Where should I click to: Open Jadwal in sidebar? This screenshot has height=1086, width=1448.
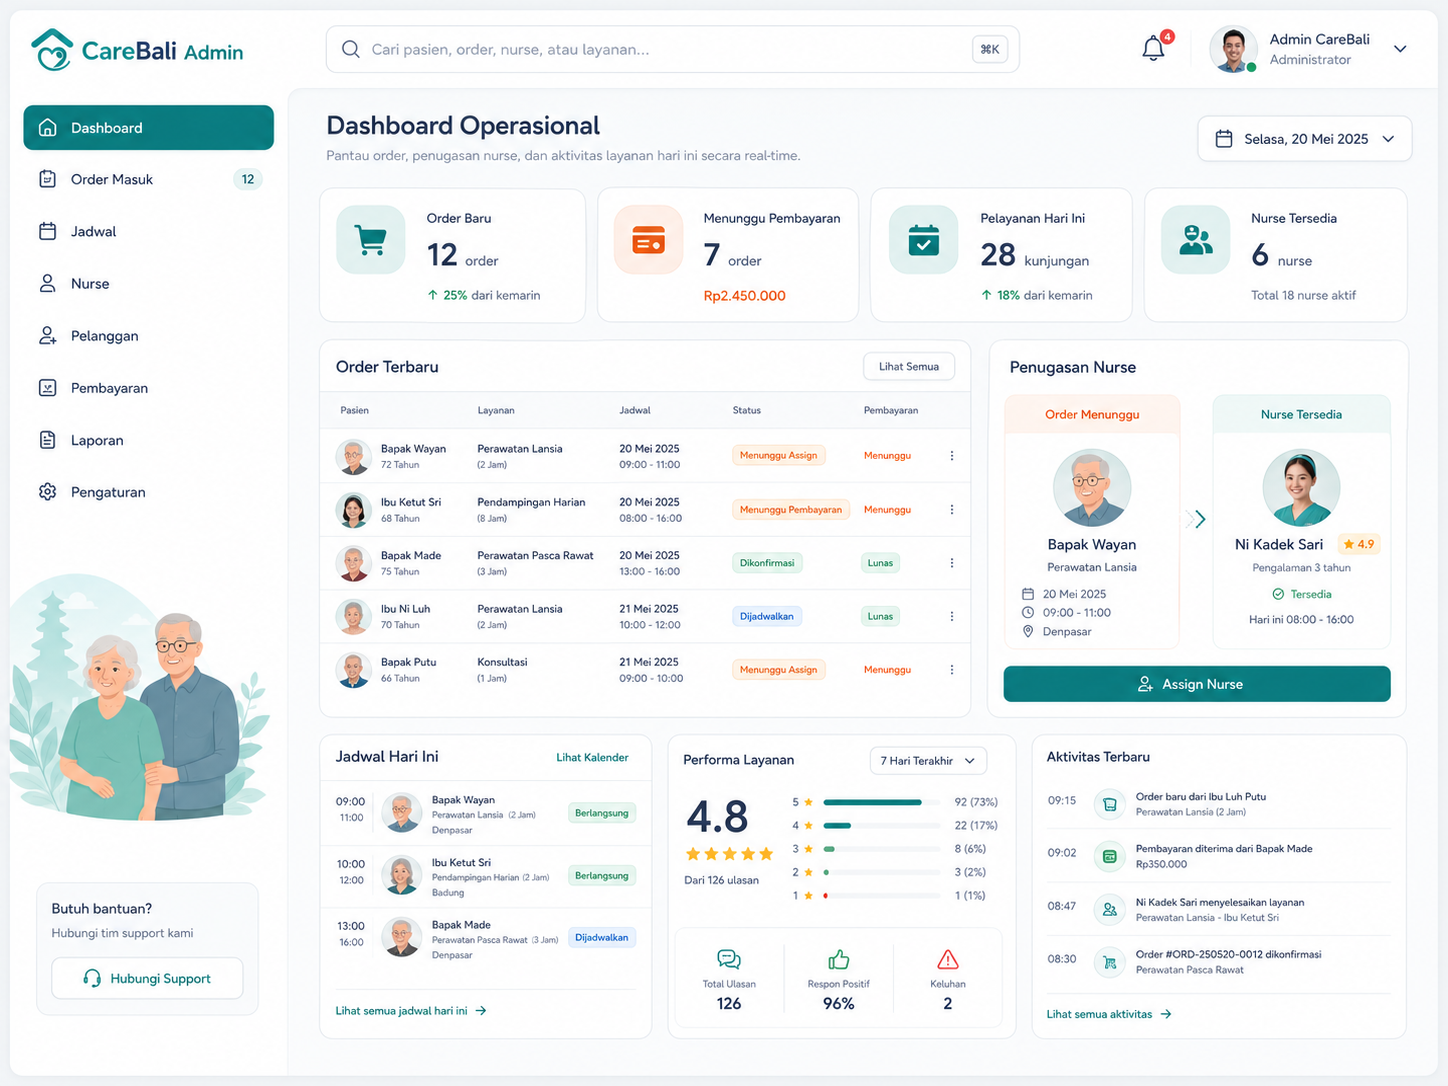pos(148,232)
